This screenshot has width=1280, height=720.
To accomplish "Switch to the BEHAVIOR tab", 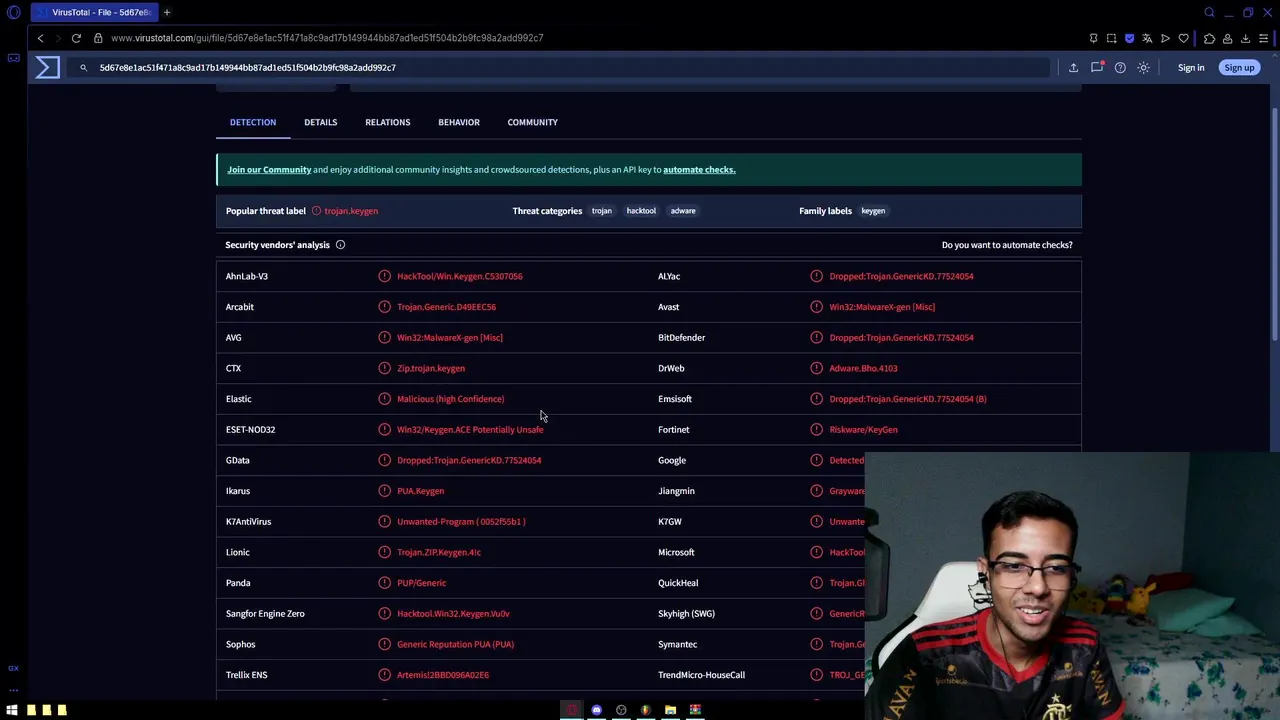I will click(459, 122).
